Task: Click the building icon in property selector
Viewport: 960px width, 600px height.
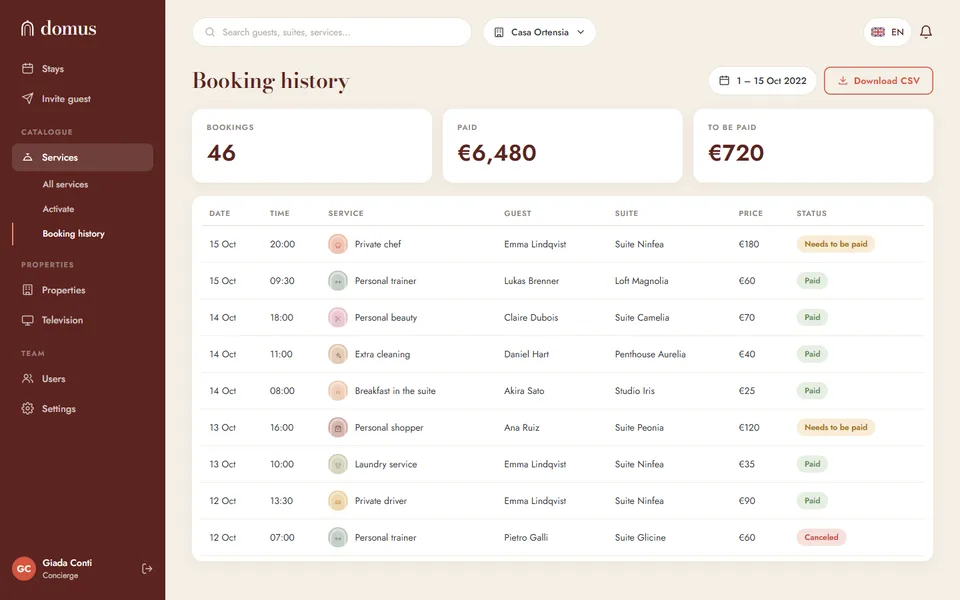Action: coord(499,32)
